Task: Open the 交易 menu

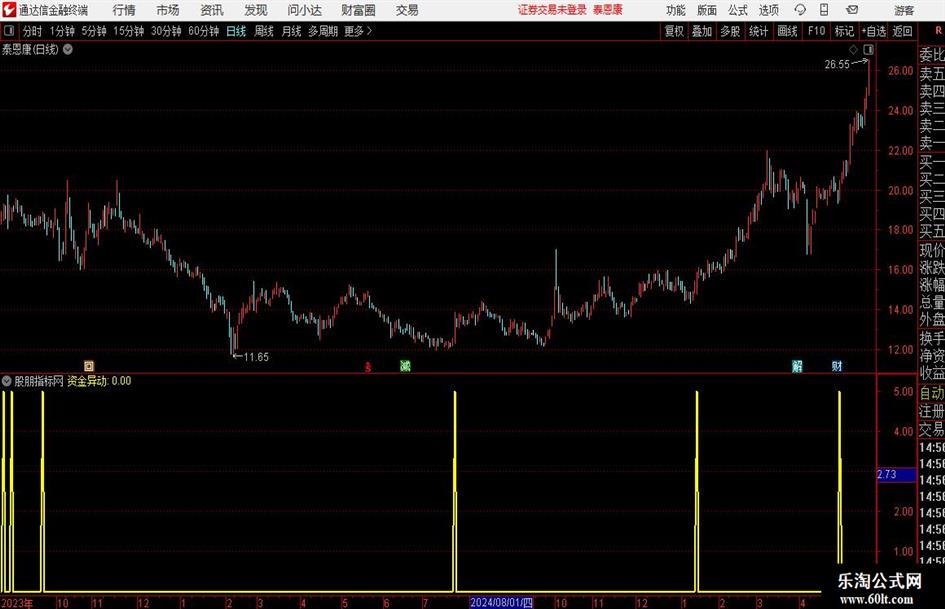Action: coord(407,10)
